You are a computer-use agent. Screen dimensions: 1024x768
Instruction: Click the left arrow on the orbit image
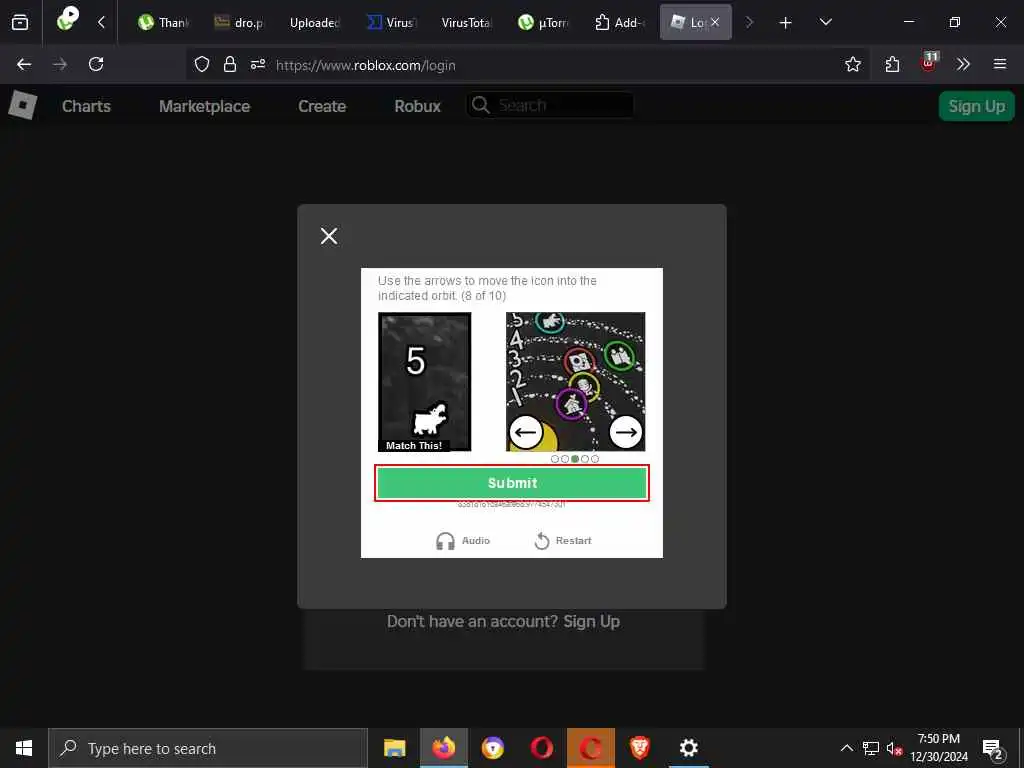click(526, 432)
